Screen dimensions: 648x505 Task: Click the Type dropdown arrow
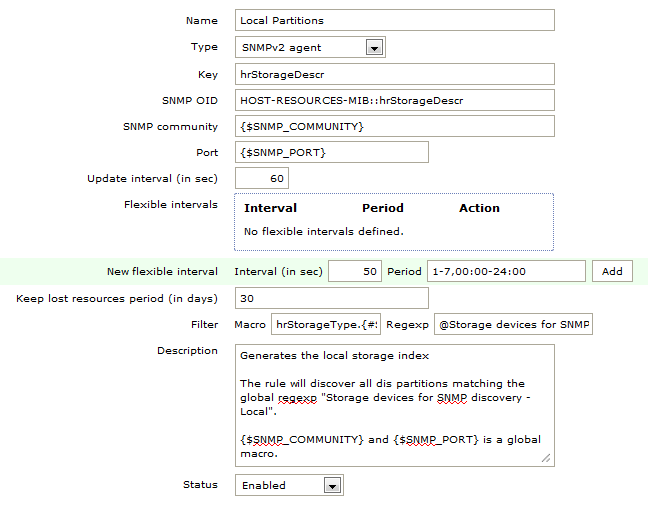pos(374,47)
